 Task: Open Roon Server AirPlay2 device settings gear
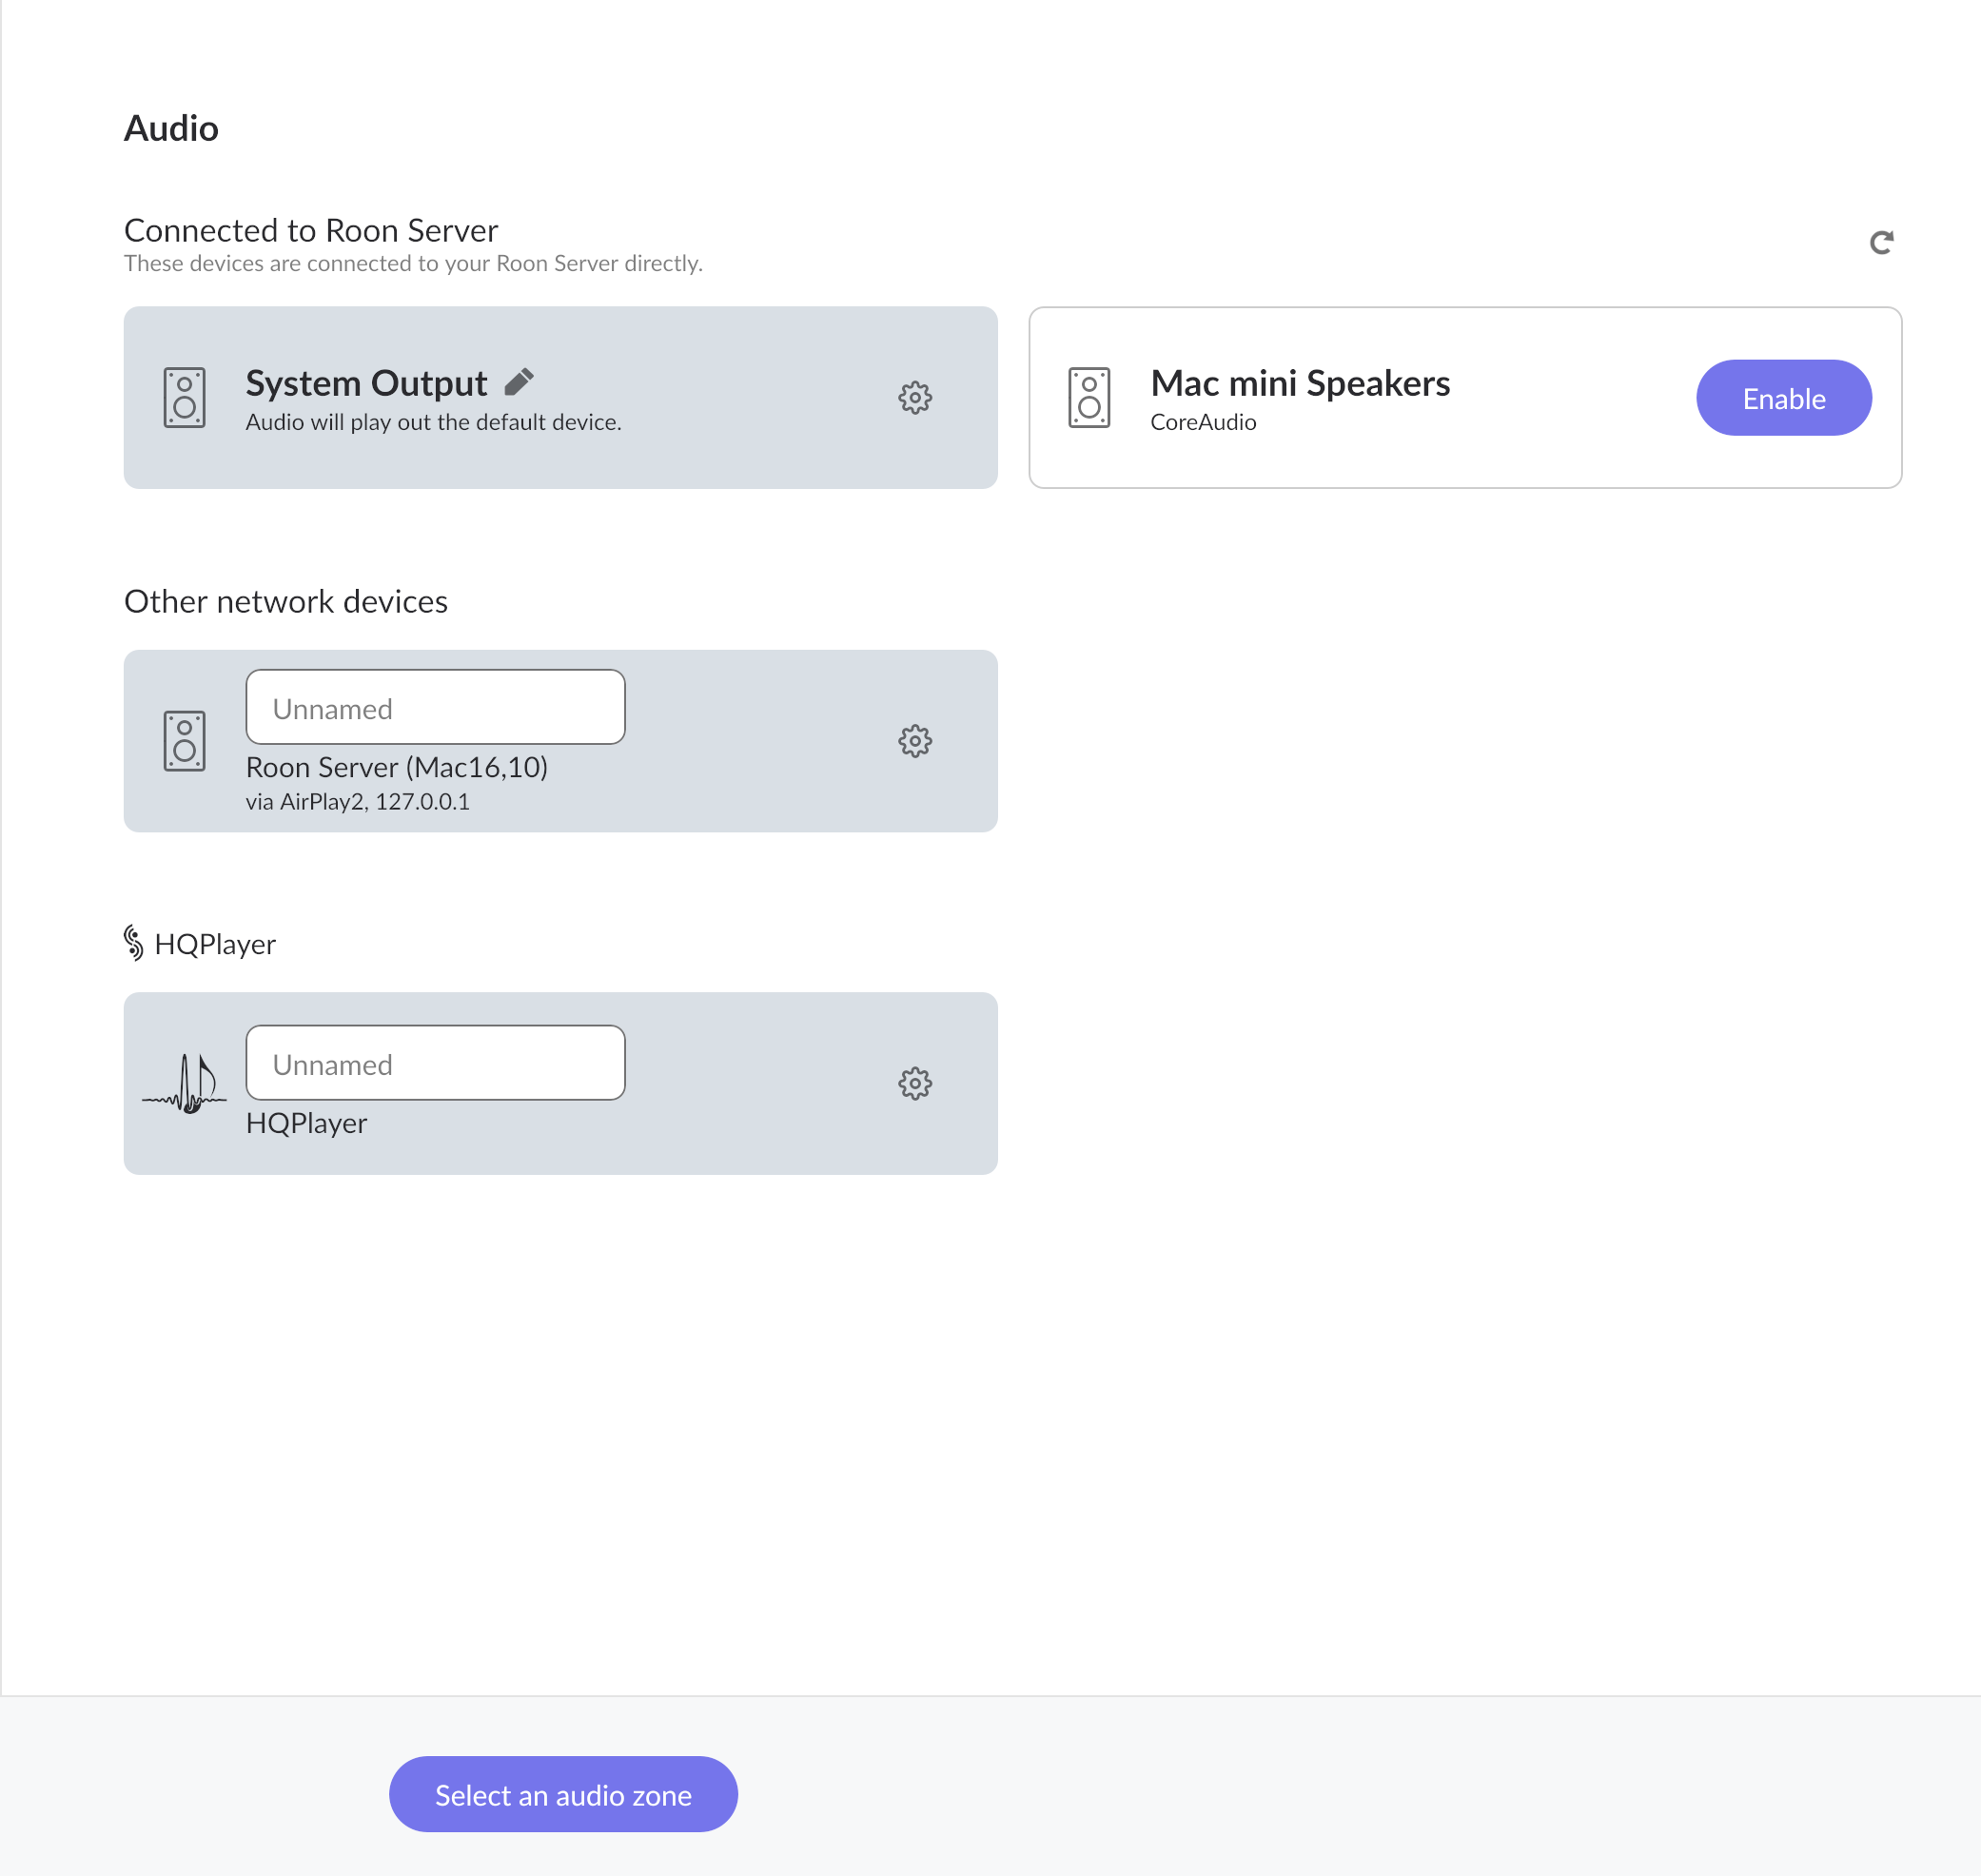[914, 741]
